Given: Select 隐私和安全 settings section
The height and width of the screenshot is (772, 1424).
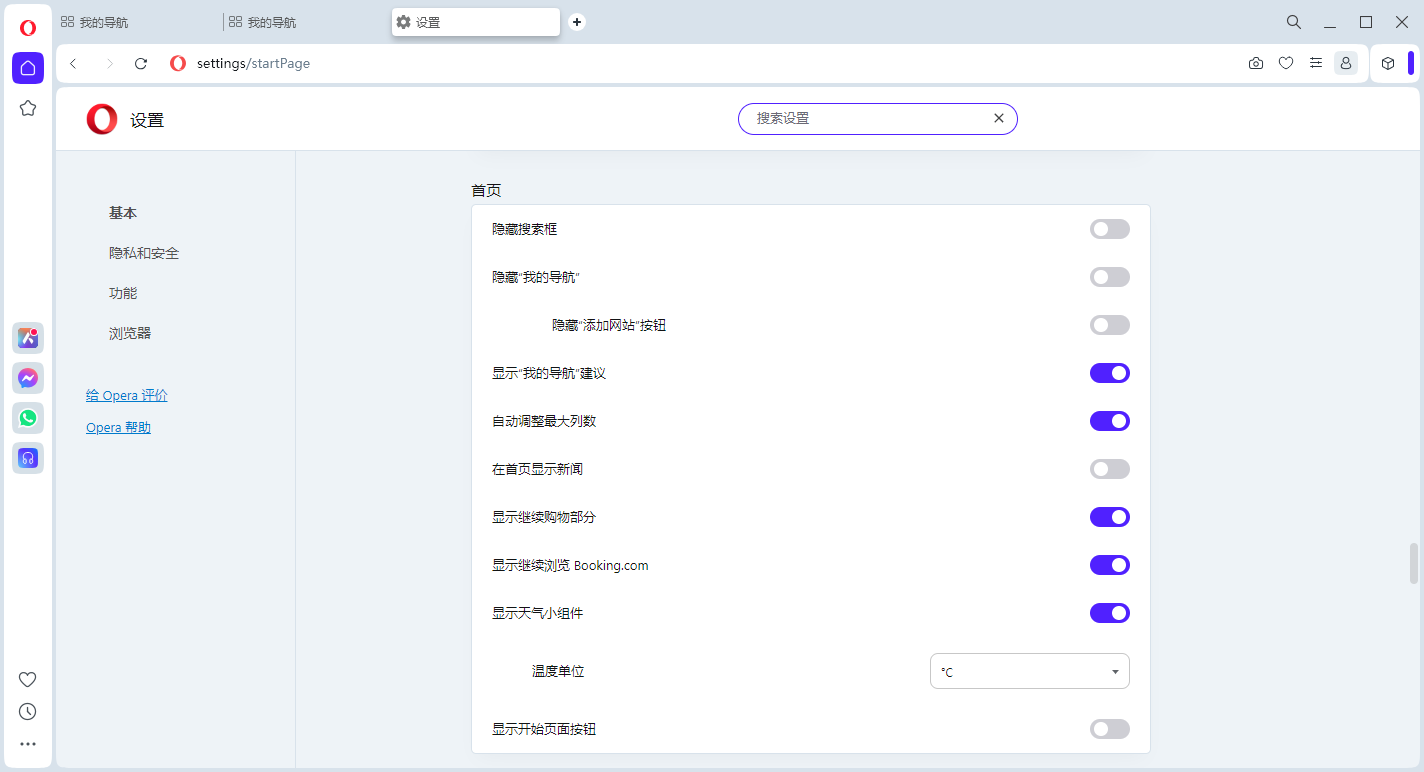Looking at the screenshot, I should point(142,252).
